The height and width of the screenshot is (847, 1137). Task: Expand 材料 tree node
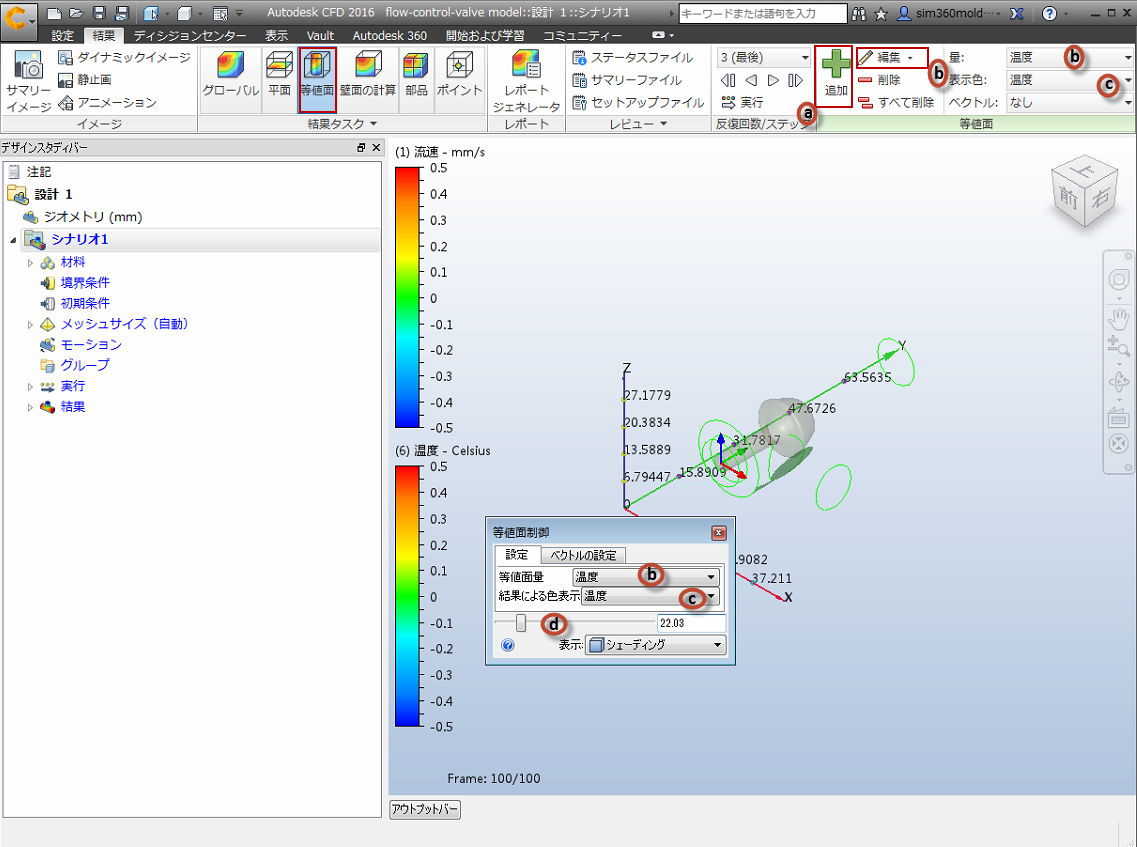pyautogui.click(x=30, y=263)
